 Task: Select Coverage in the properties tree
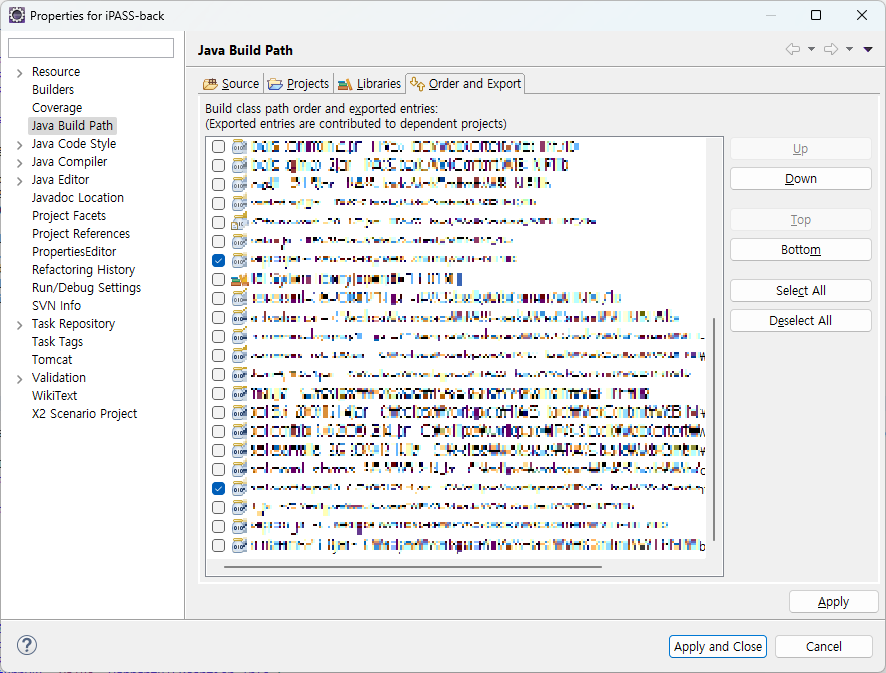[x=57, y=107]
